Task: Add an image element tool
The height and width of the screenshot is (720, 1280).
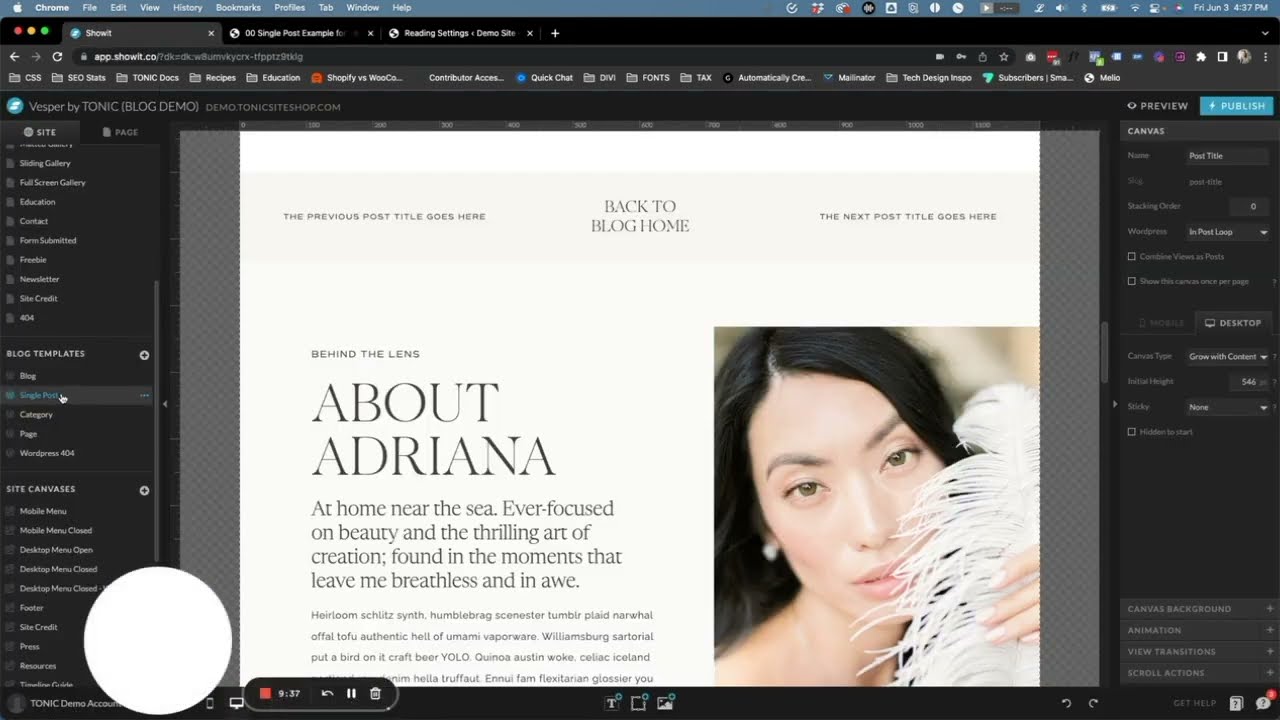Action: (x=665, y=703)
